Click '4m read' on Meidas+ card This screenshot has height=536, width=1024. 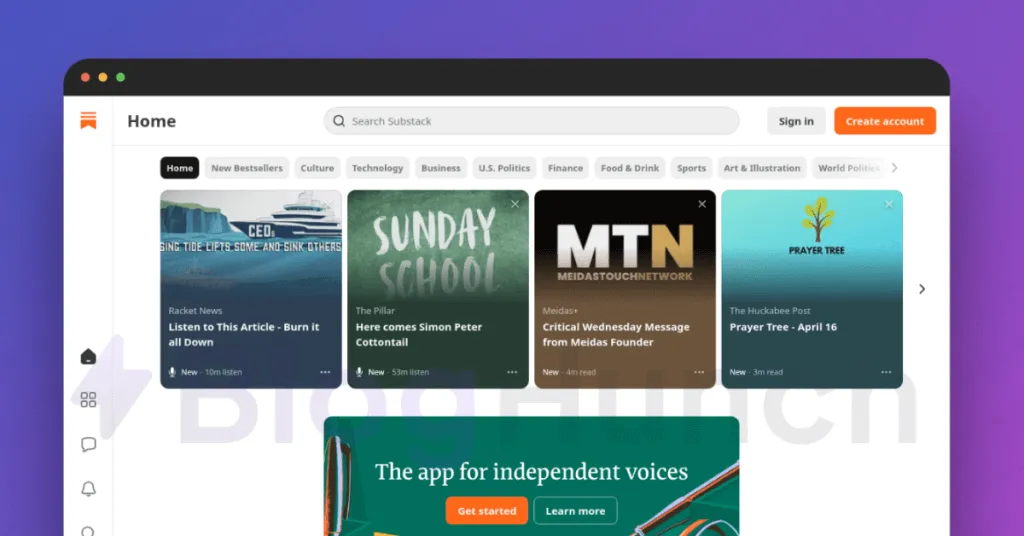(x=581, y=372)
